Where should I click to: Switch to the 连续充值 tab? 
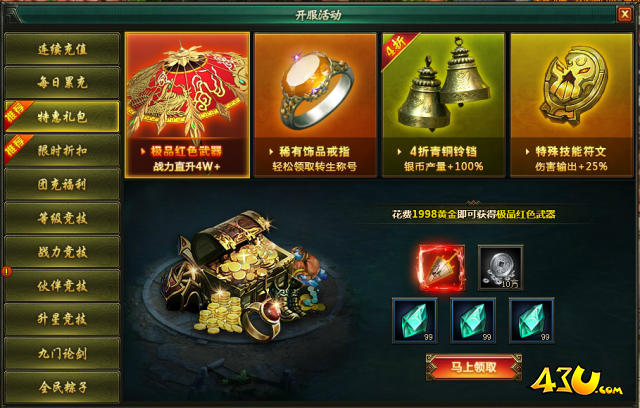click(x=62, y=49)
